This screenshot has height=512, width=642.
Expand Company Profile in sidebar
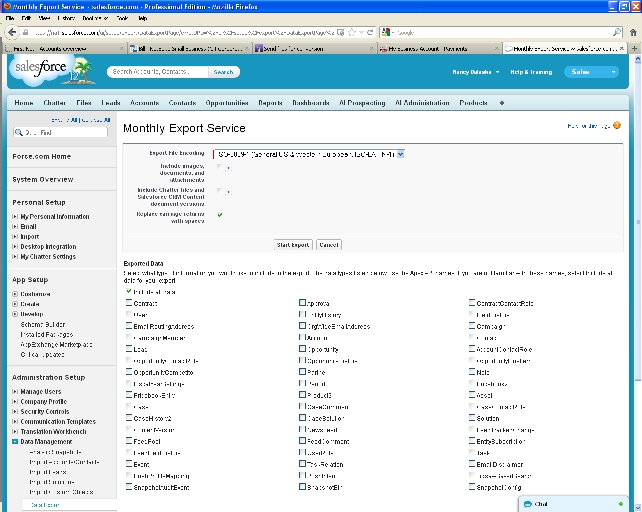point(15,402)
